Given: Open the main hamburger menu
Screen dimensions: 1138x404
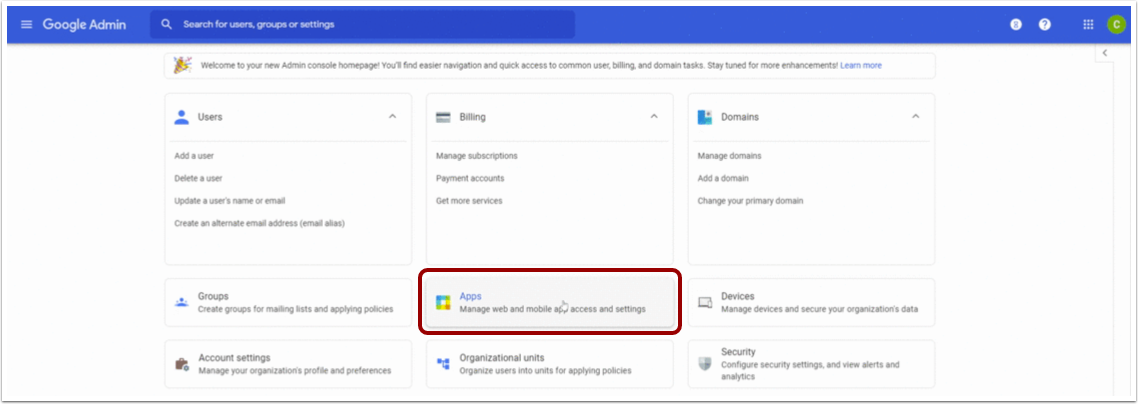Looking at the screenshot, I should 27,25.
